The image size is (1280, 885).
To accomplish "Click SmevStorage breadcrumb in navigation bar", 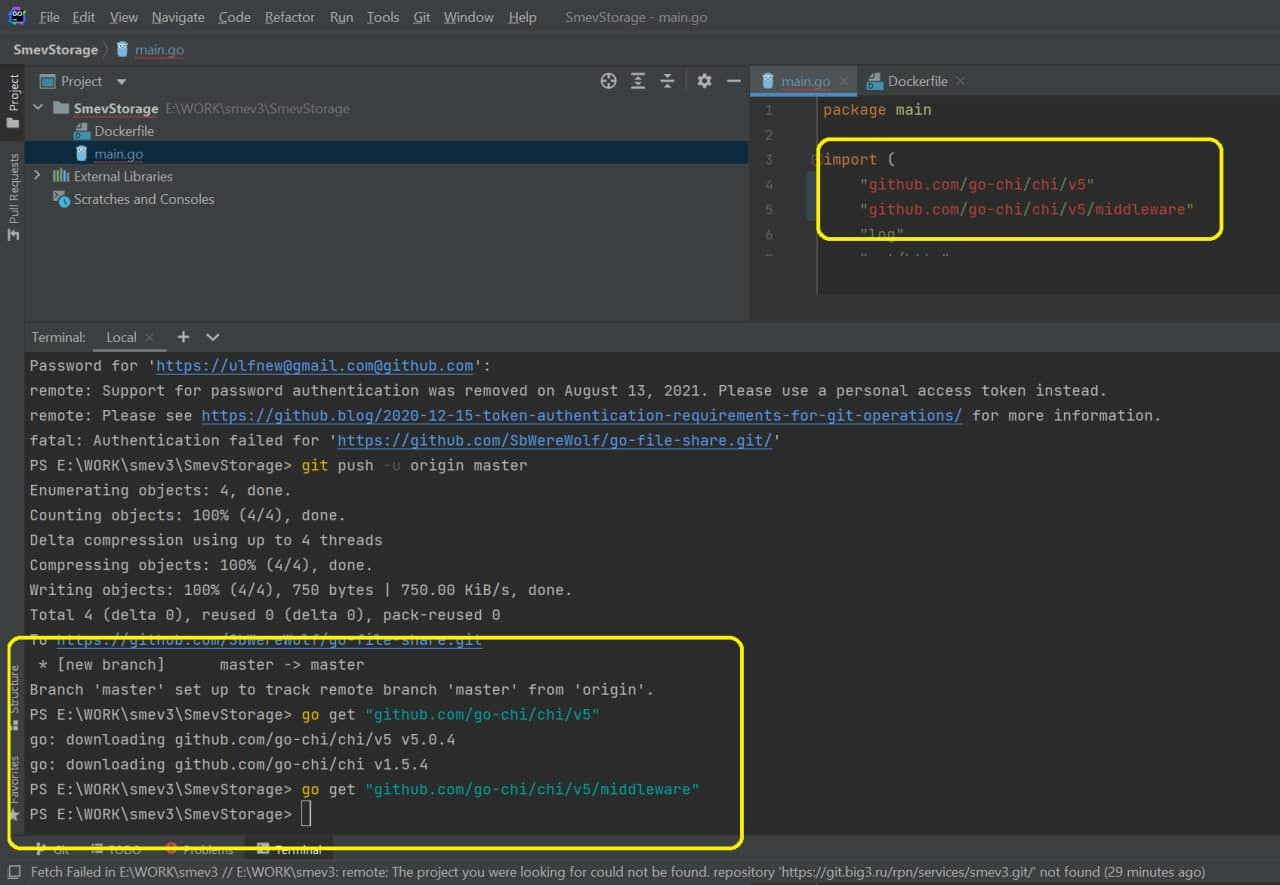I will 55,49.
